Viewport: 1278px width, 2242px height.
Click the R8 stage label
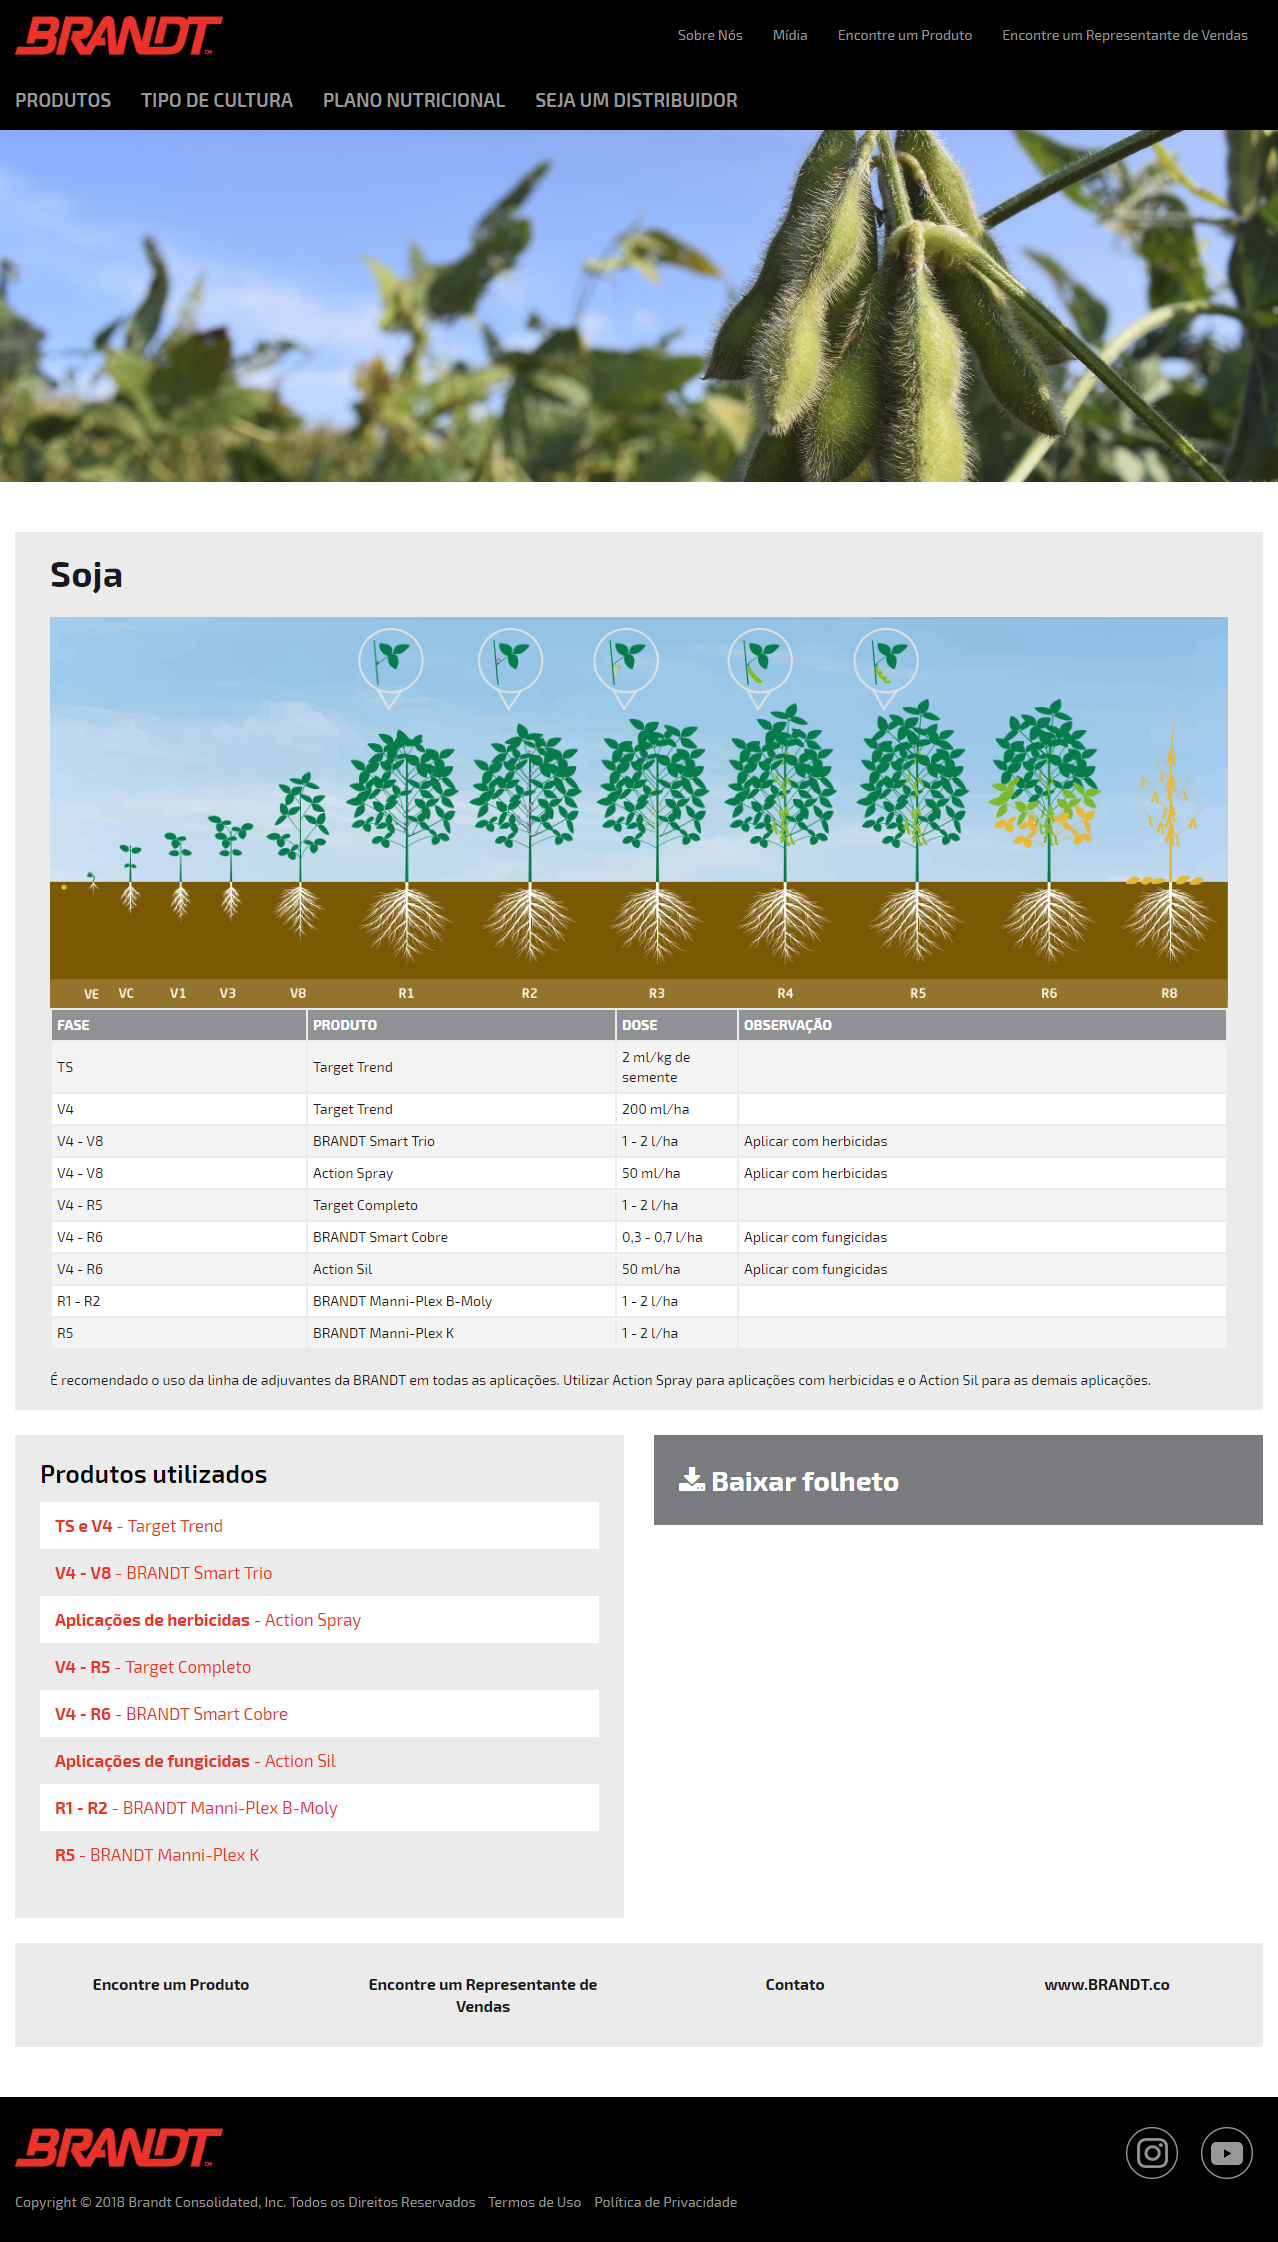1169,993
